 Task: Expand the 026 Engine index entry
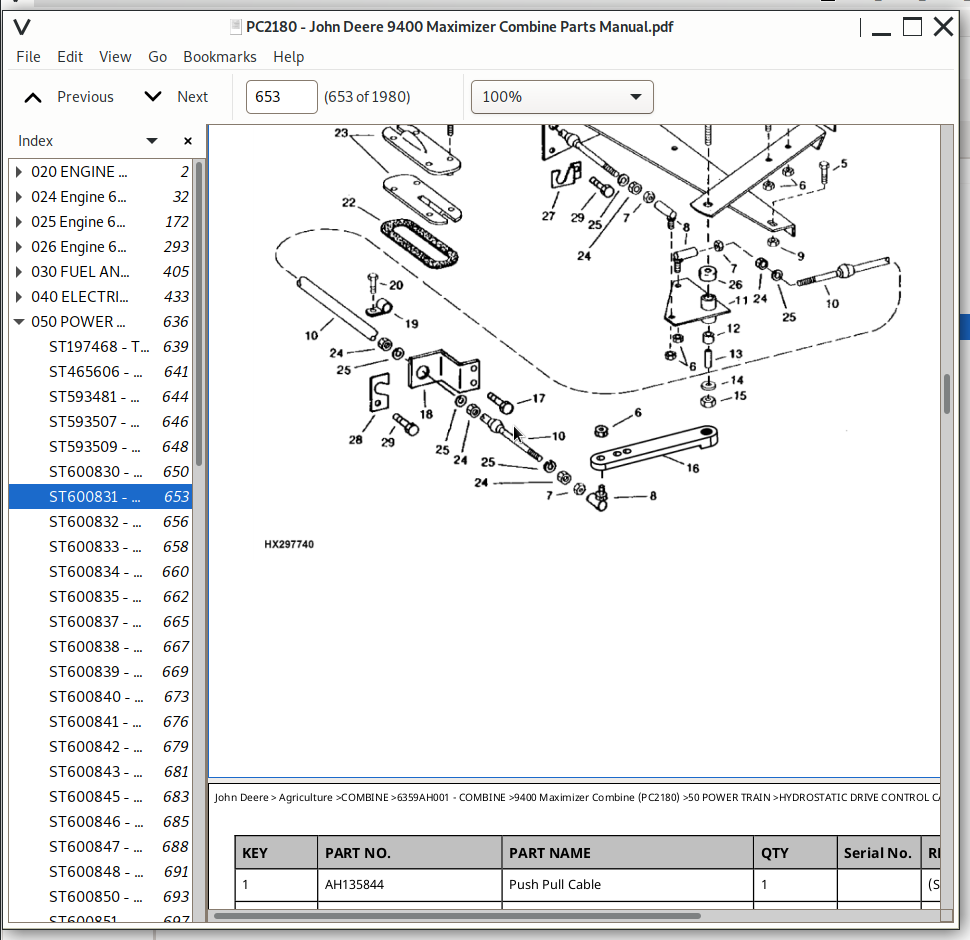(x=19, y=247)
